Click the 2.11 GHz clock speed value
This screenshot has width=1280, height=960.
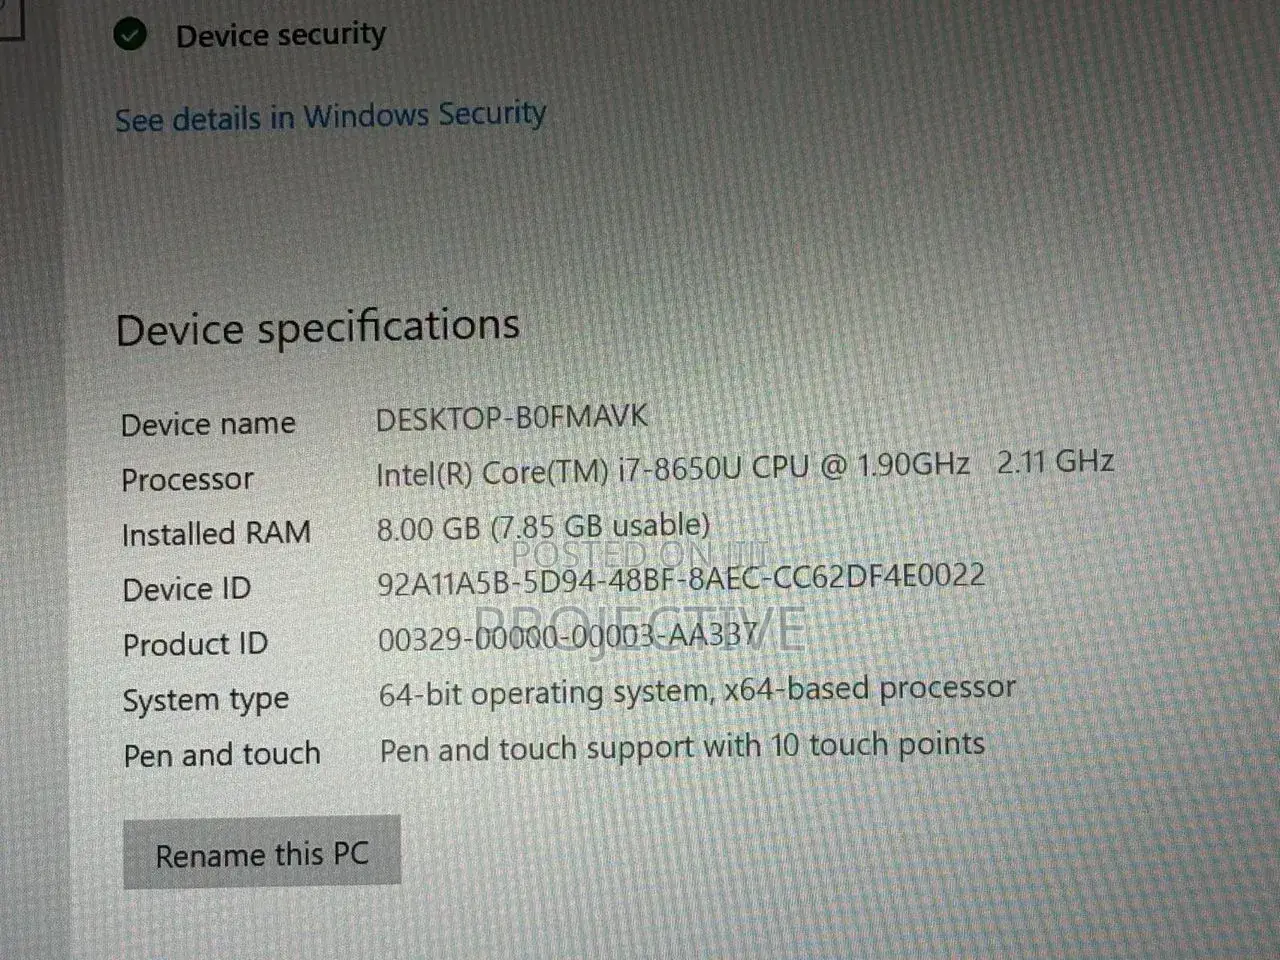click(1055, 461)
